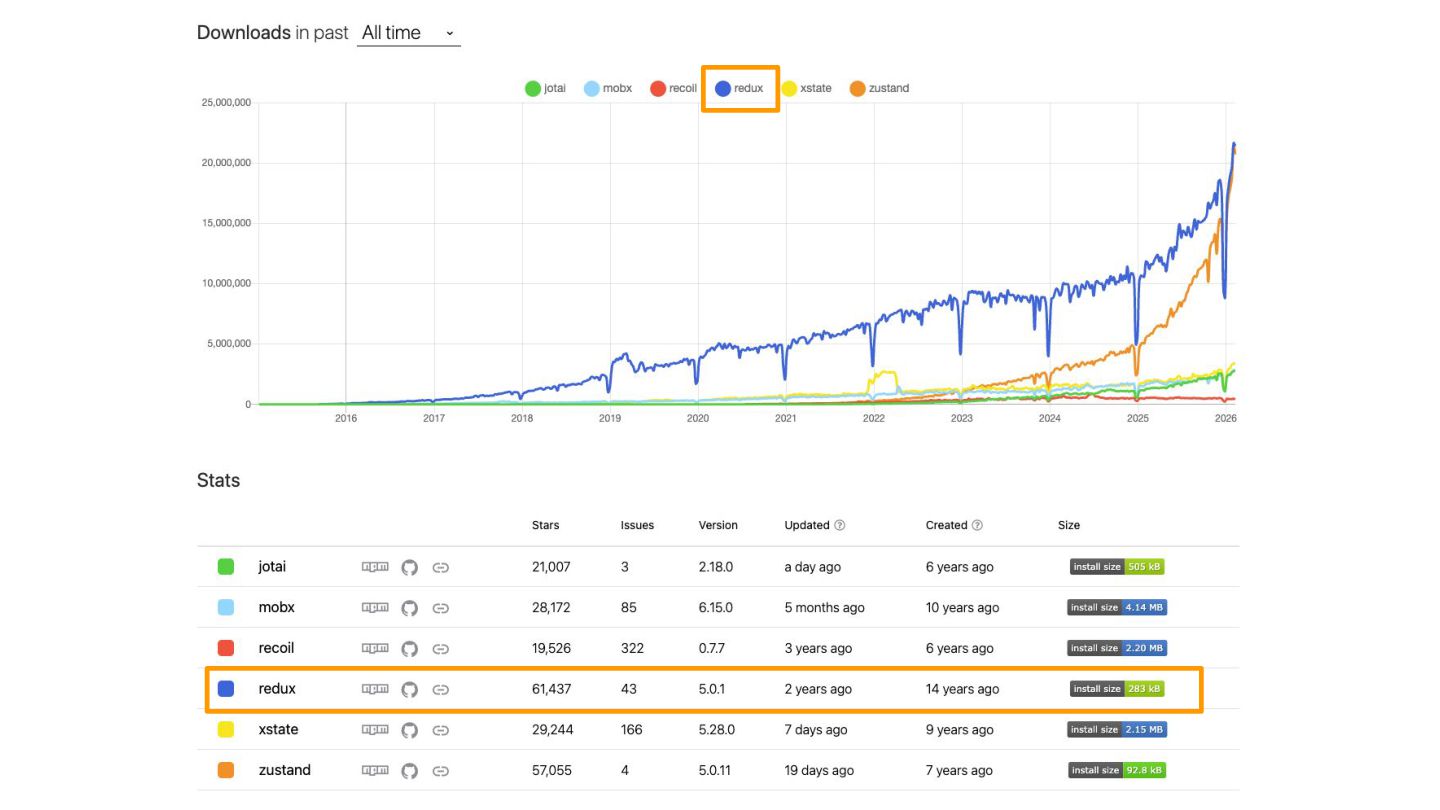
Task: Click recoil's homepage link icon
Action: [x=440, y=649]
